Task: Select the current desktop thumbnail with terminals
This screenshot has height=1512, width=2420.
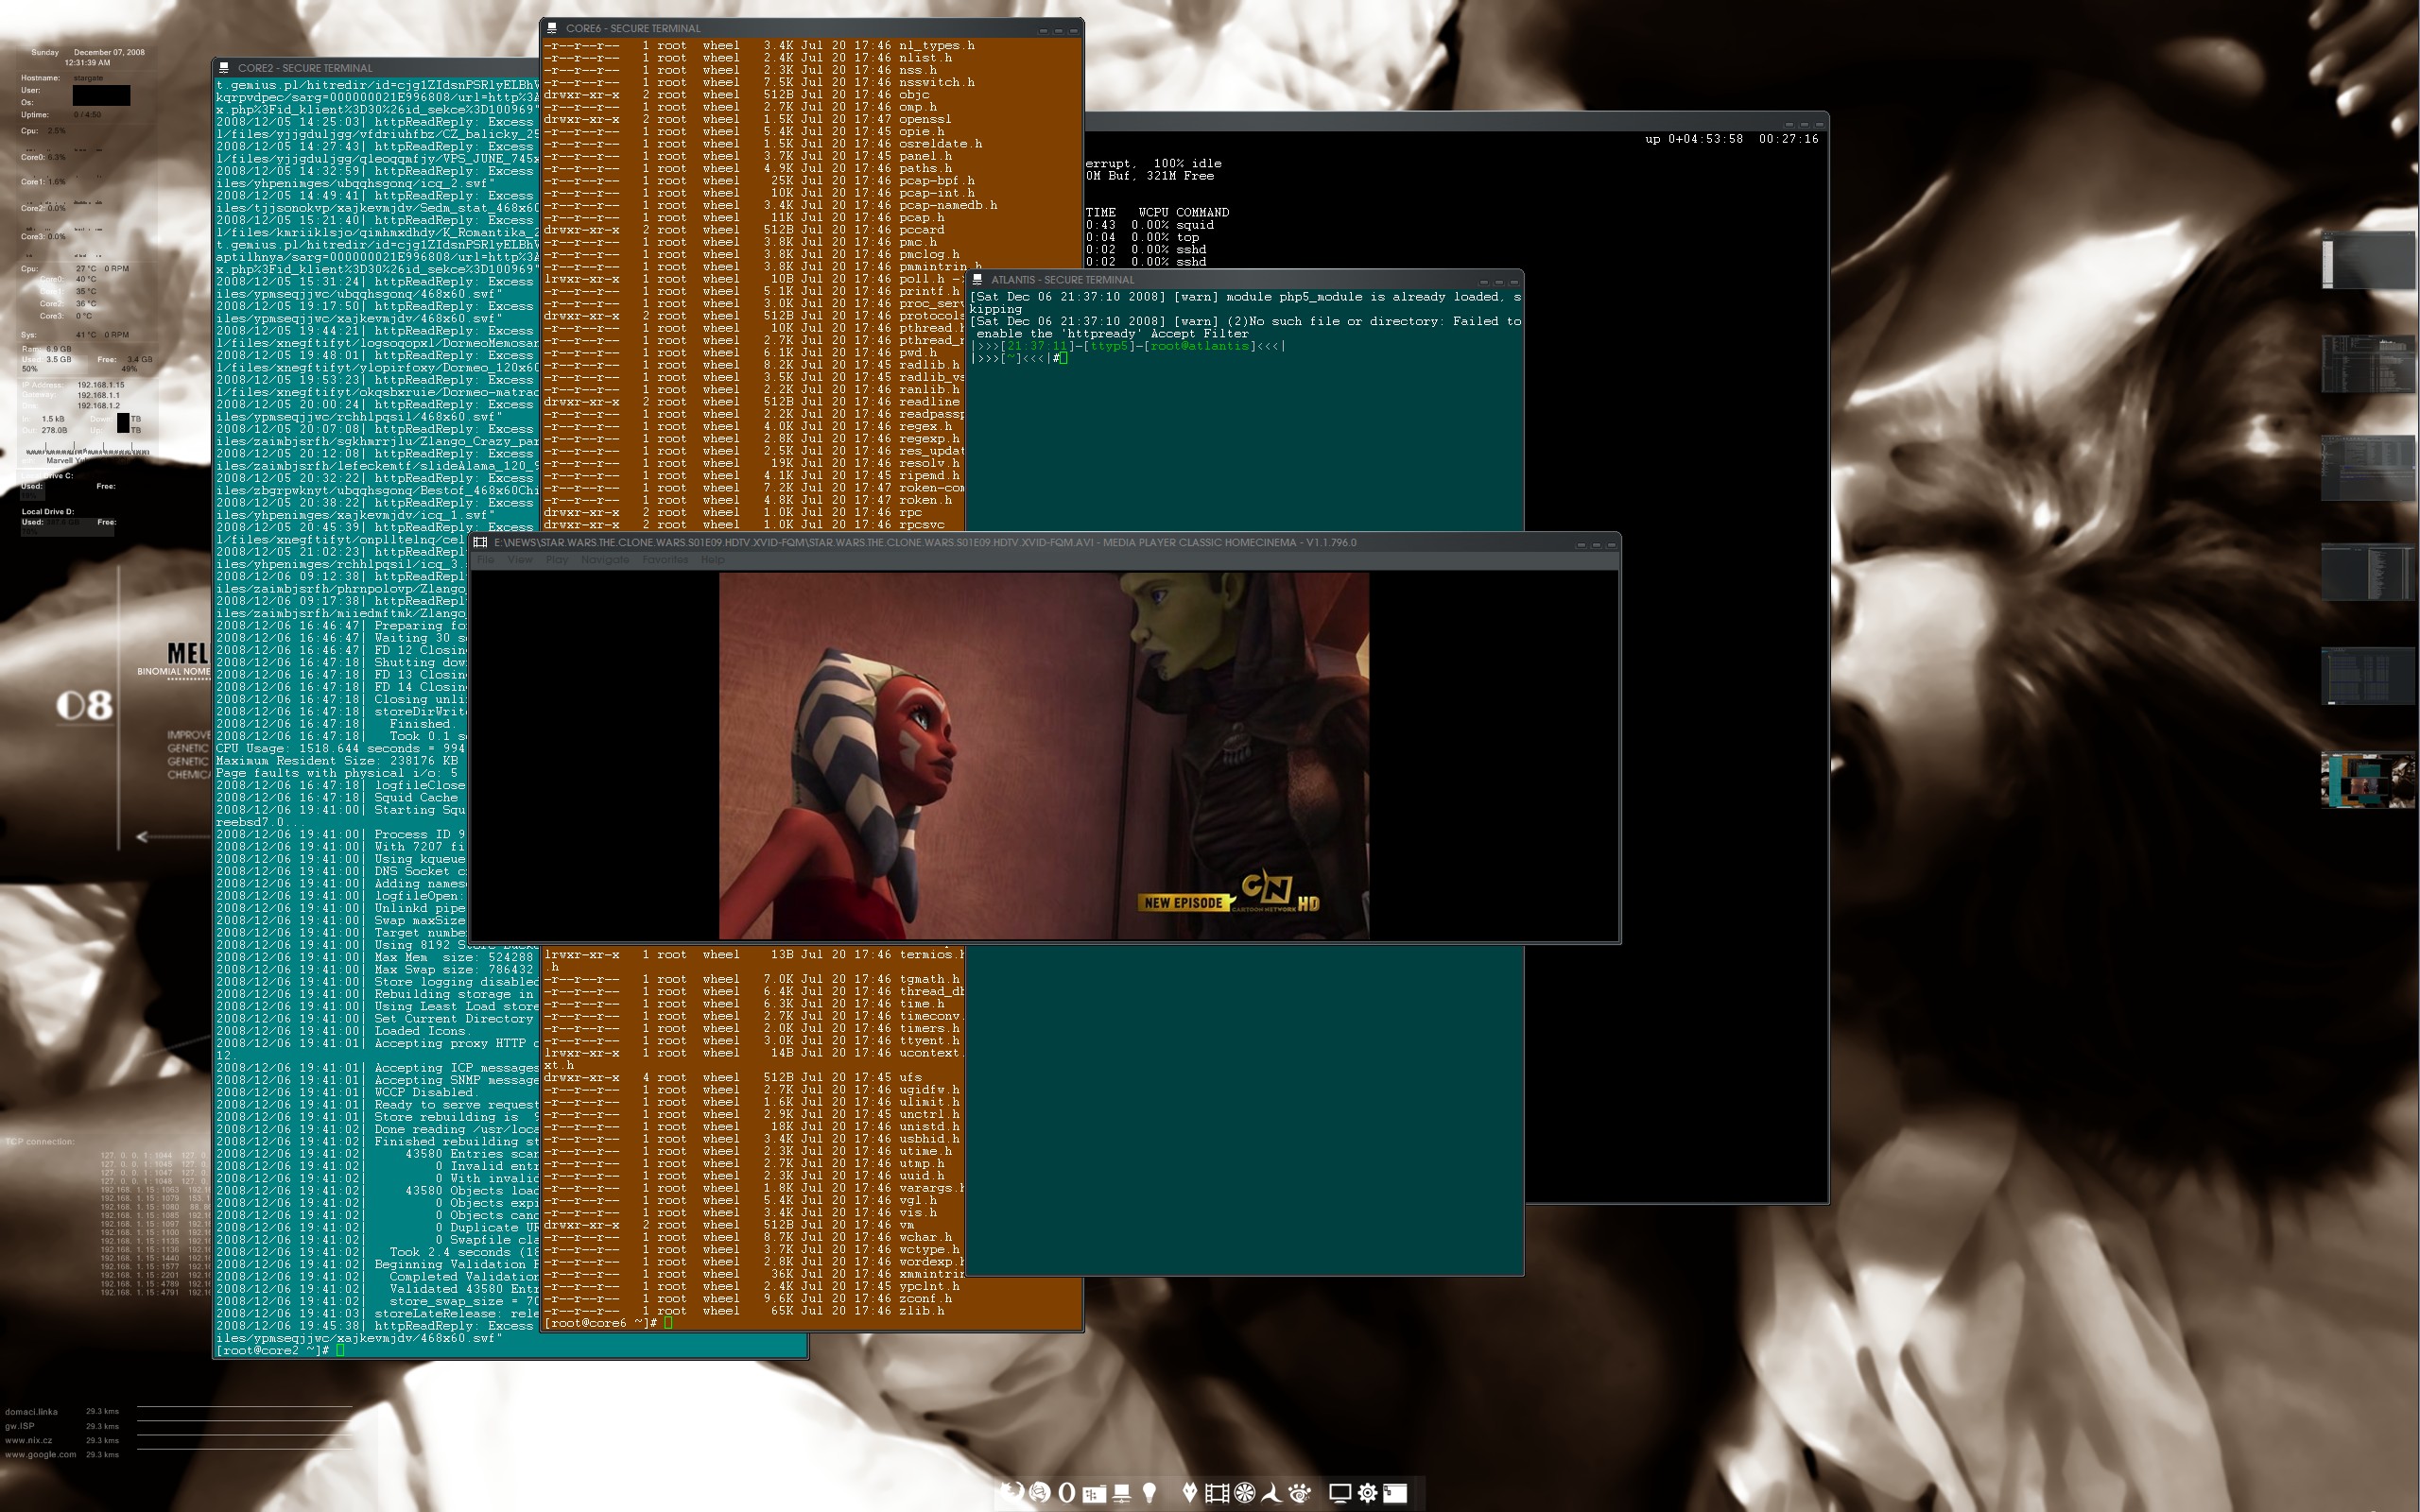Action: (2368, 780)
